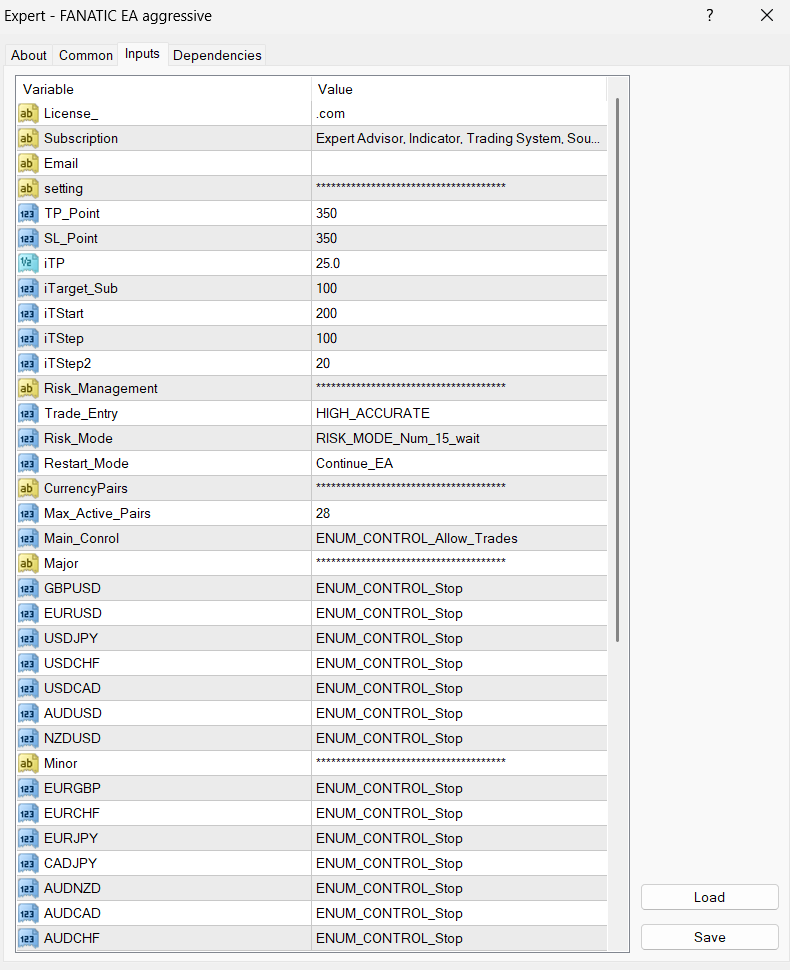The image size is (790, 970).
Task: Click the integer icon next to TP_Point
Action: click(28, 214)
